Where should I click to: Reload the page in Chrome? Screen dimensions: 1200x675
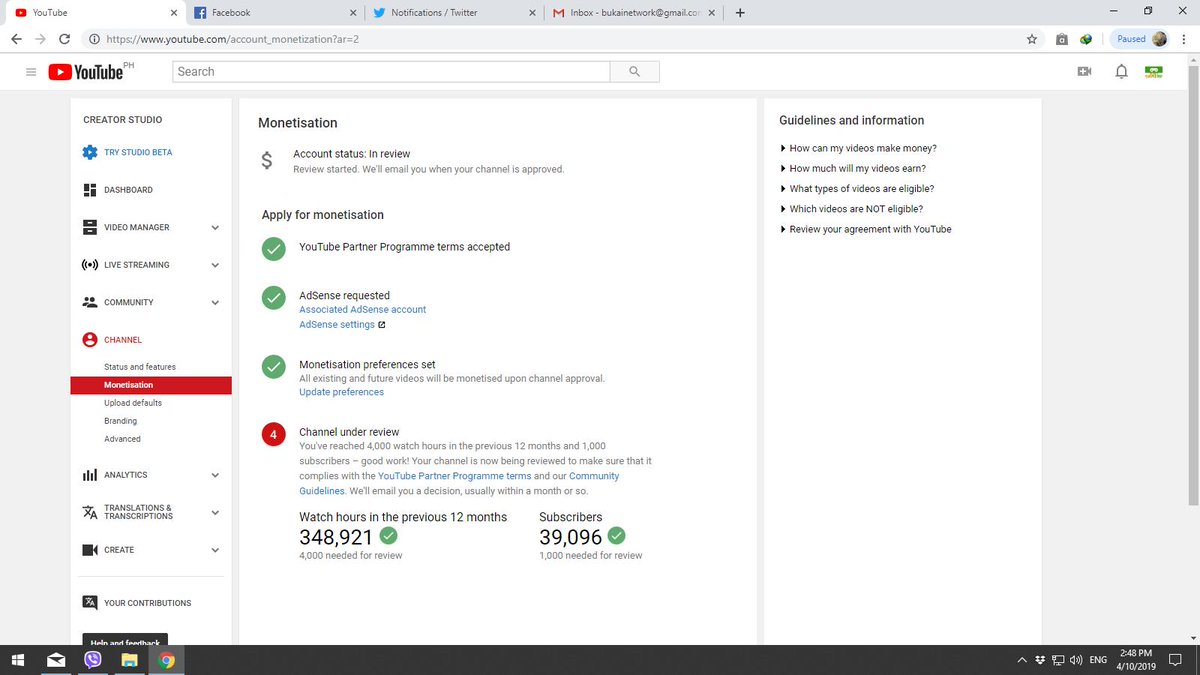[x=65, y=39]
